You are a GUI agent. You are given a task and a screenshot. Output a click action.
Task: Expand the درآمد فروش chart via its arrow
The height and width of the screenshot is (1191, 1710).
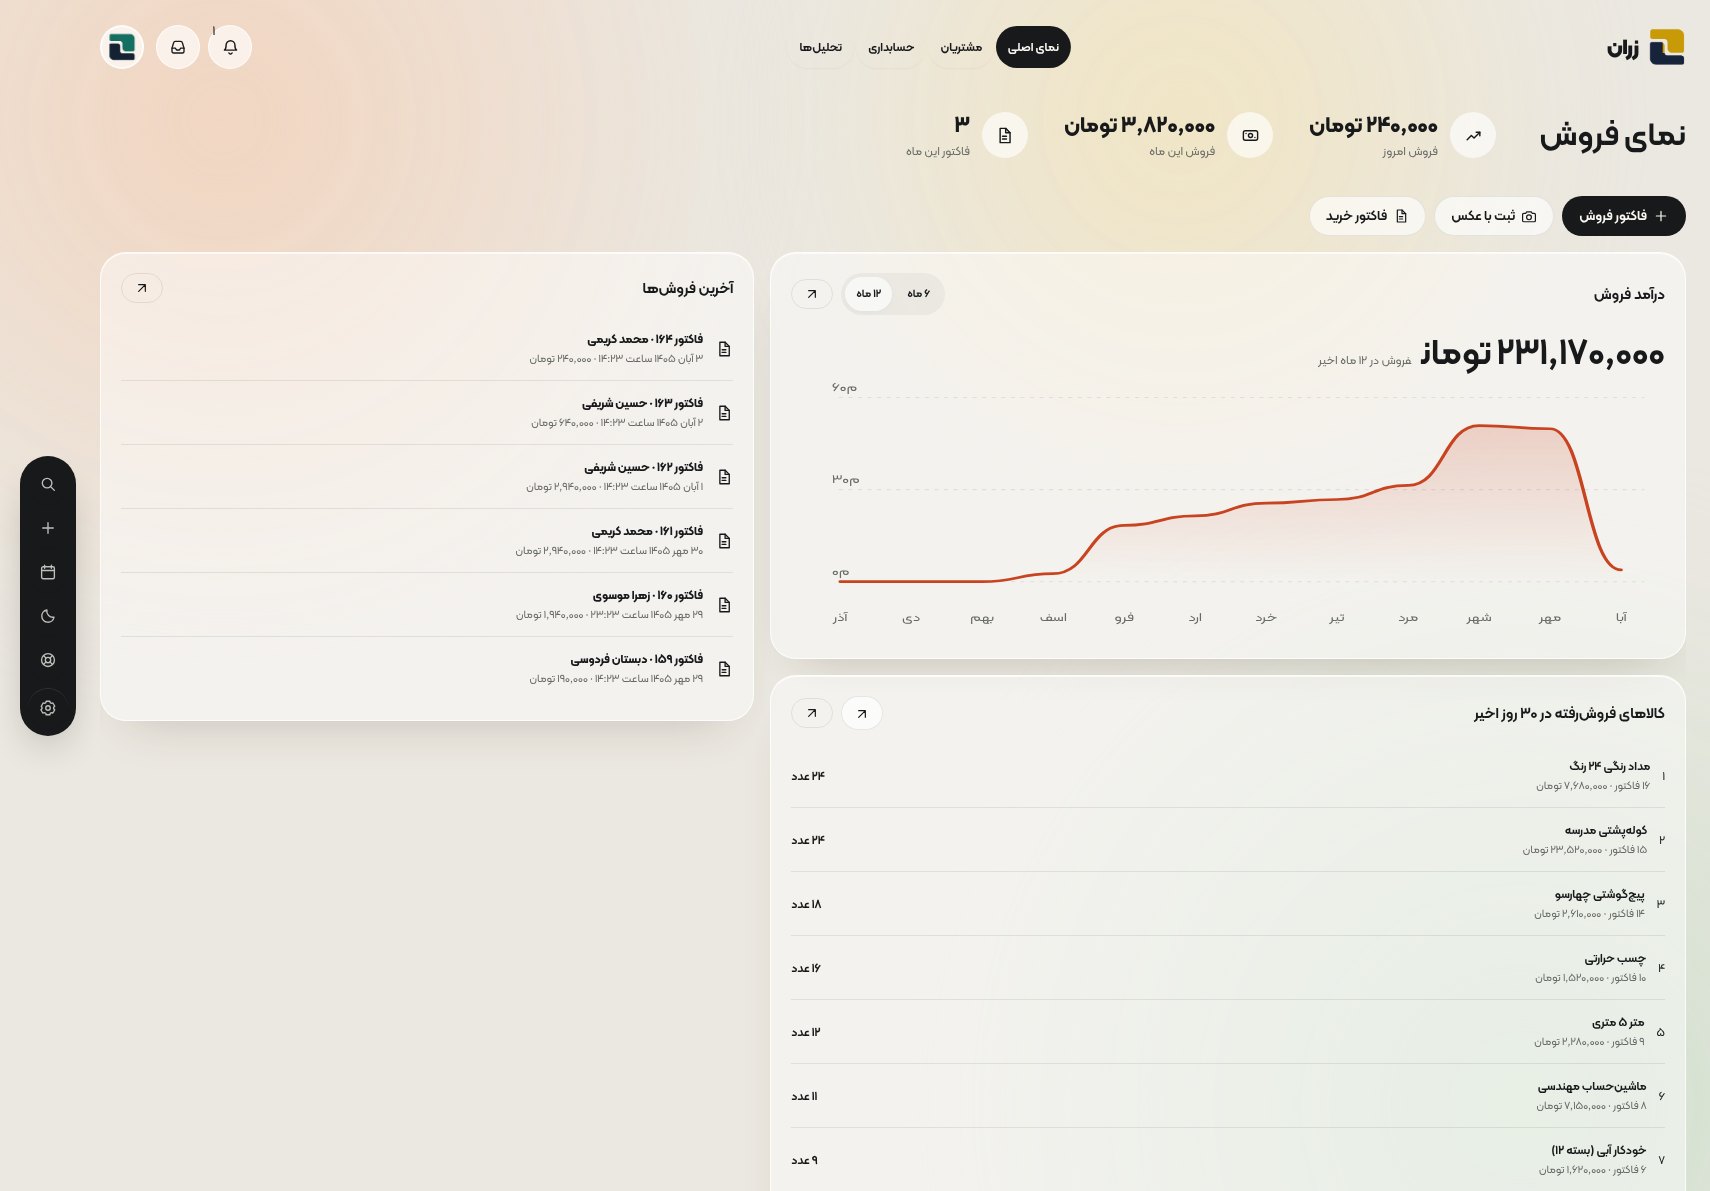click(812, 294)
